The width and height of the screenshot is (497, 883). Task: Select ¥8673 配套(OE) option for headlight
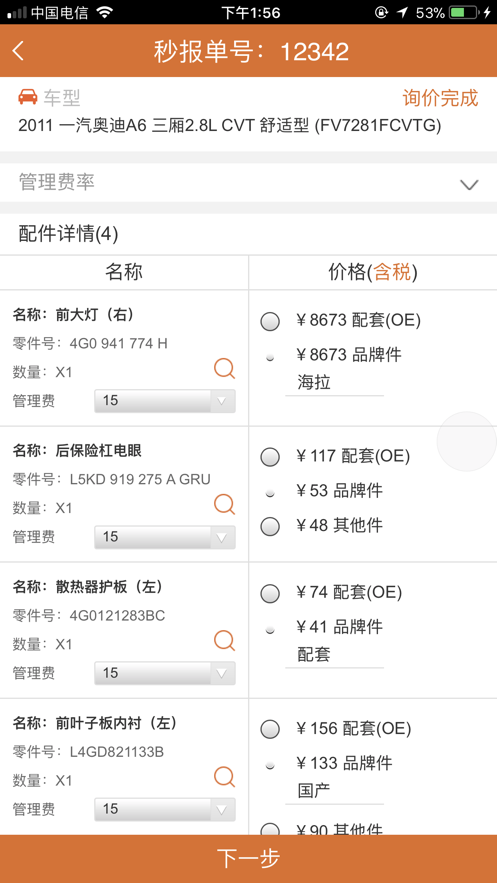coord(270,322)
